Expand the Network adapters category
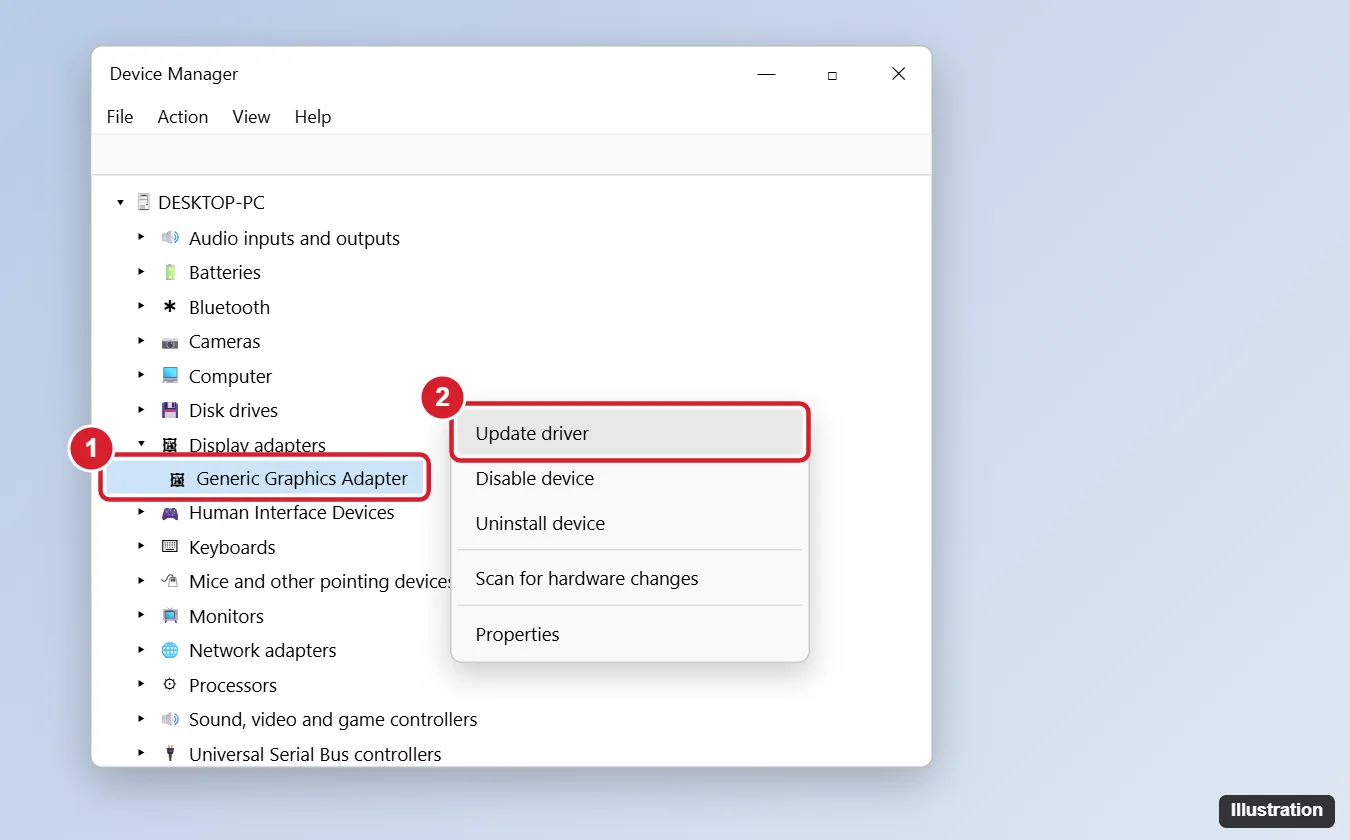1350x840 pixels. (142, 650)
